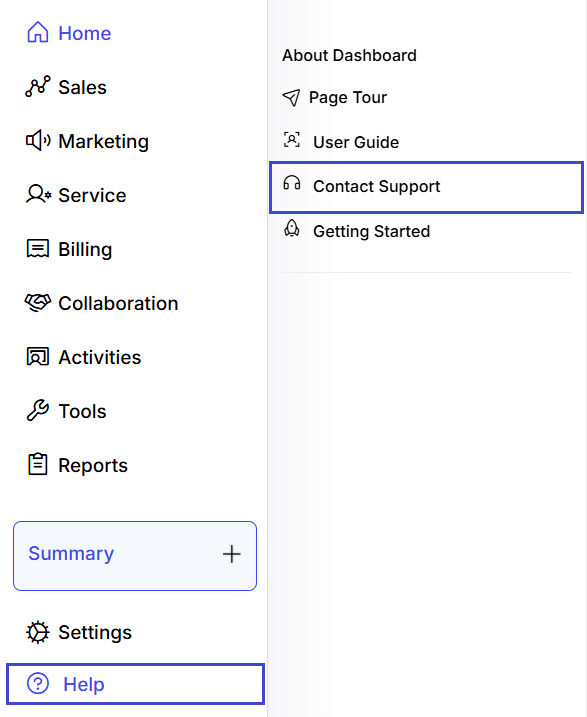This screenshot has height=717, width=587.
Task: Click the Billing receipt icon
Action: click(37, 248)
